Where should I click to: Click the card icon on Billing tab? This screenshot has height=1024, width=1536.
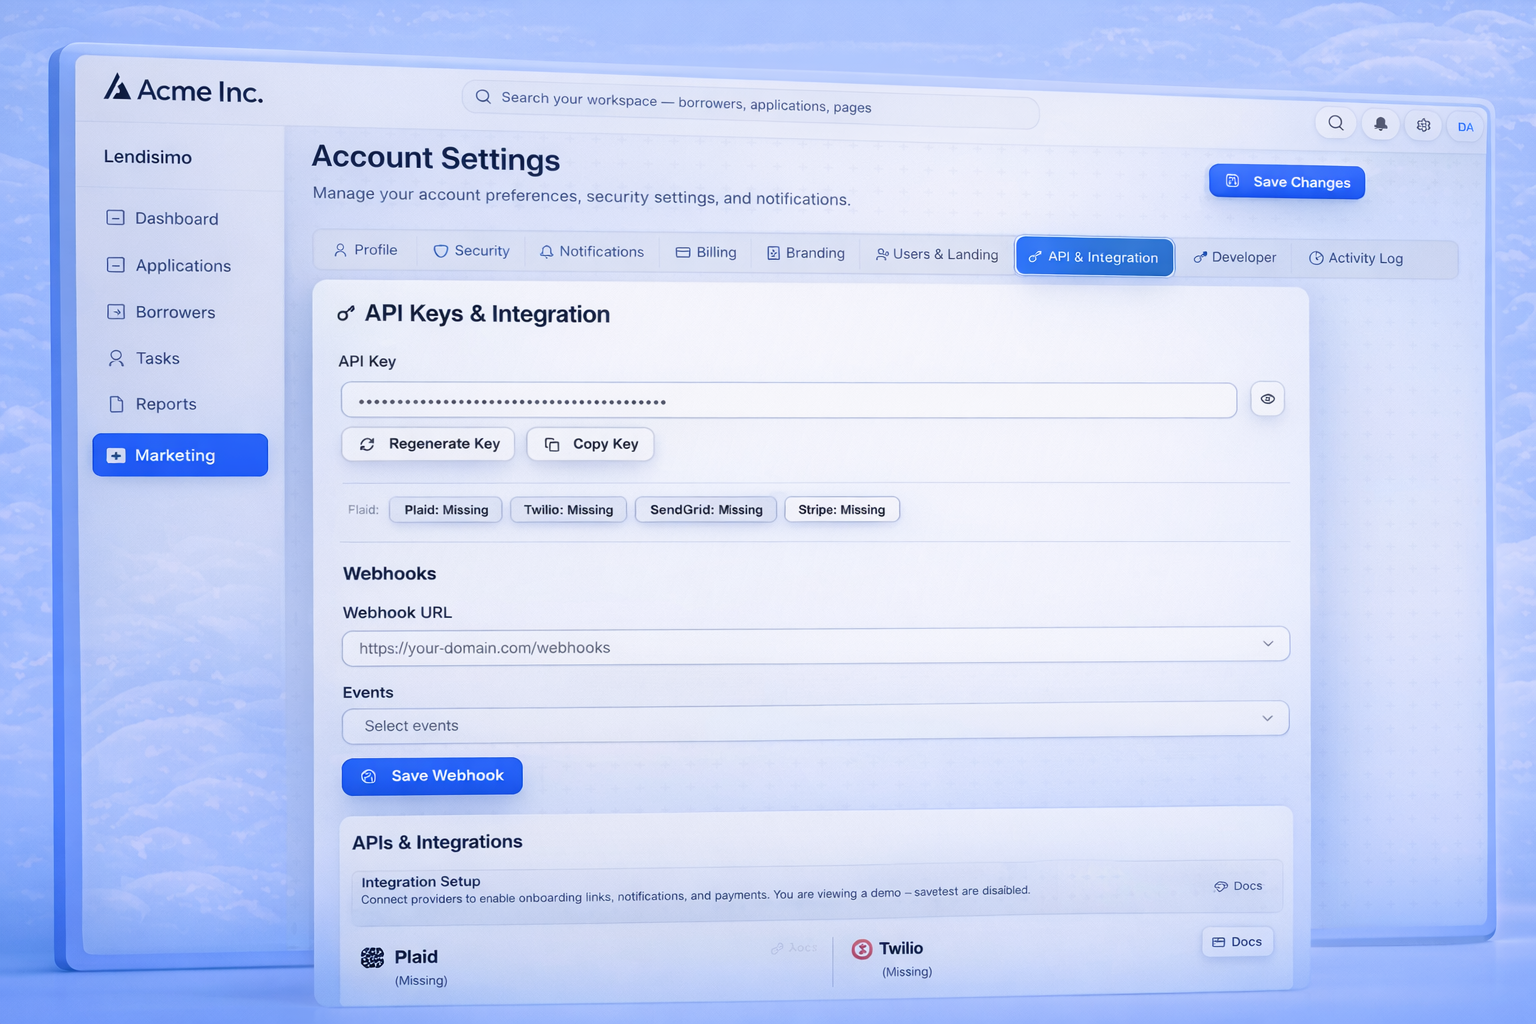click(683, 252)
